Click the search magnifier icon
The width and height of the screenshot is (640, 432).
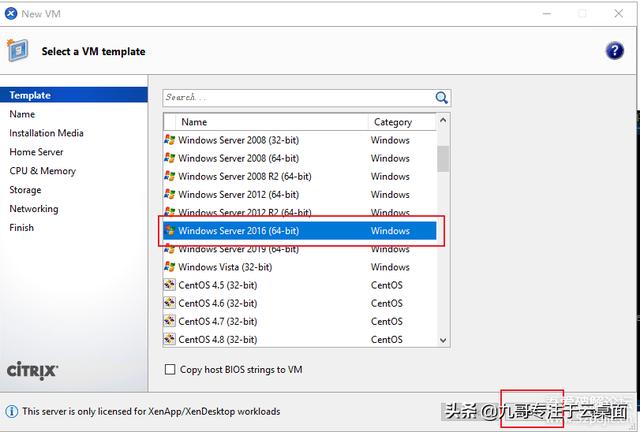[442, 97]
